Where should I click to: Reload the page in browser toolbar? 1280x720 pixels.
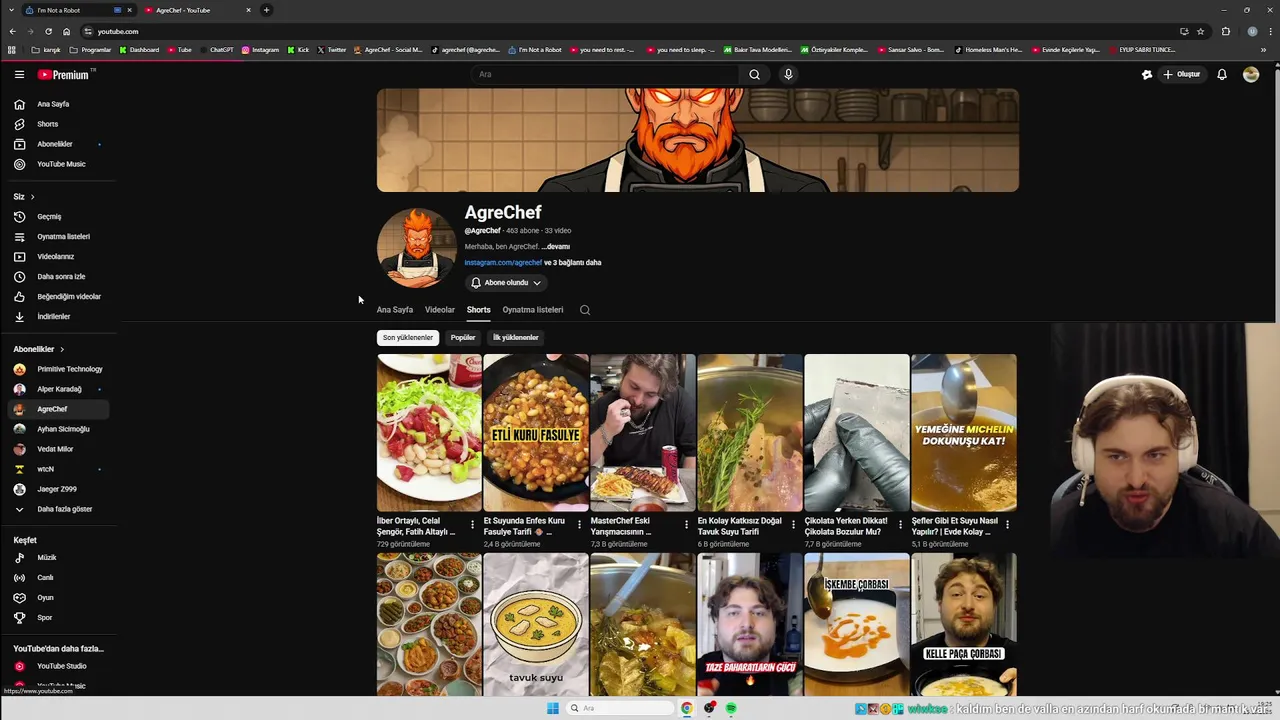(48, 31)
